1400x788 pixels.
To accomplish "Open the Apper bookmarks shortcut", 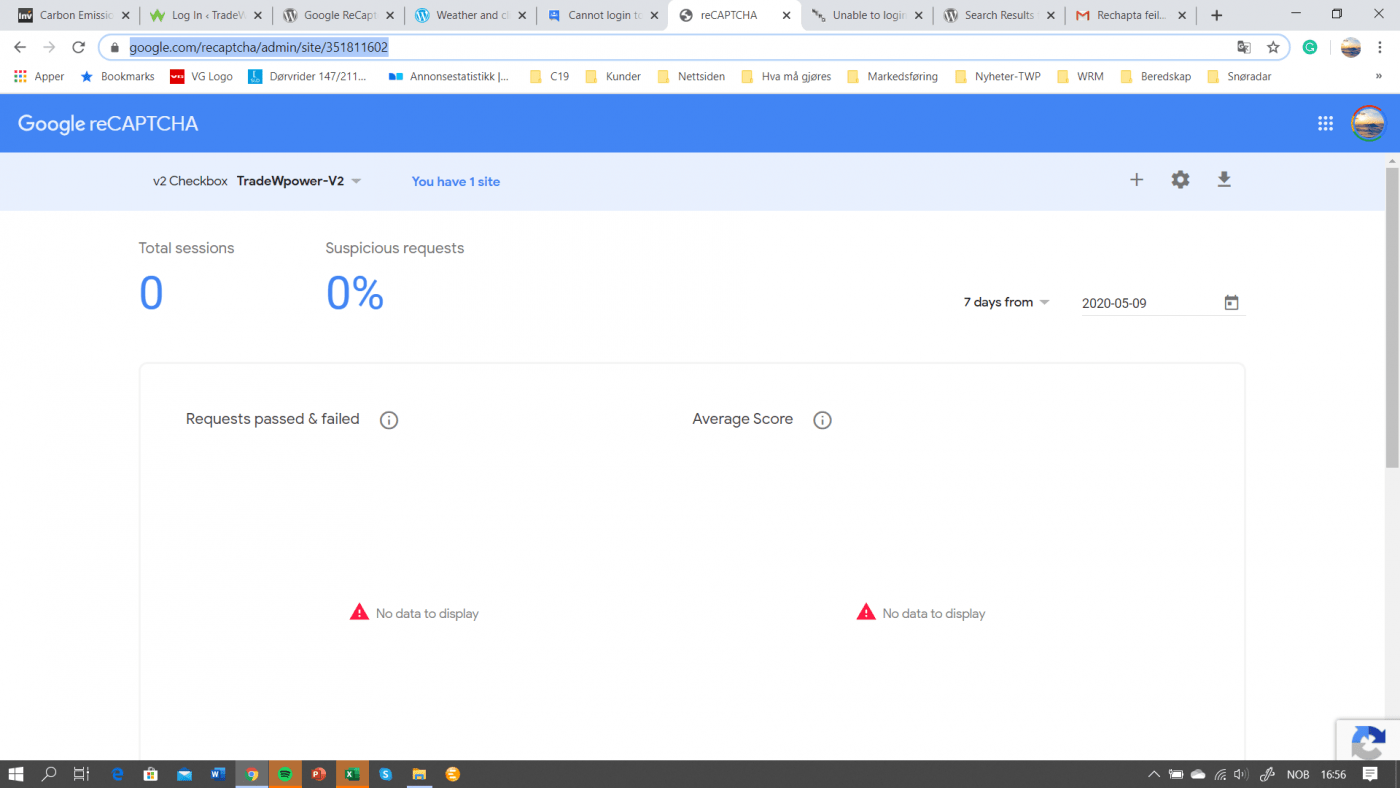I will [39, 76].
